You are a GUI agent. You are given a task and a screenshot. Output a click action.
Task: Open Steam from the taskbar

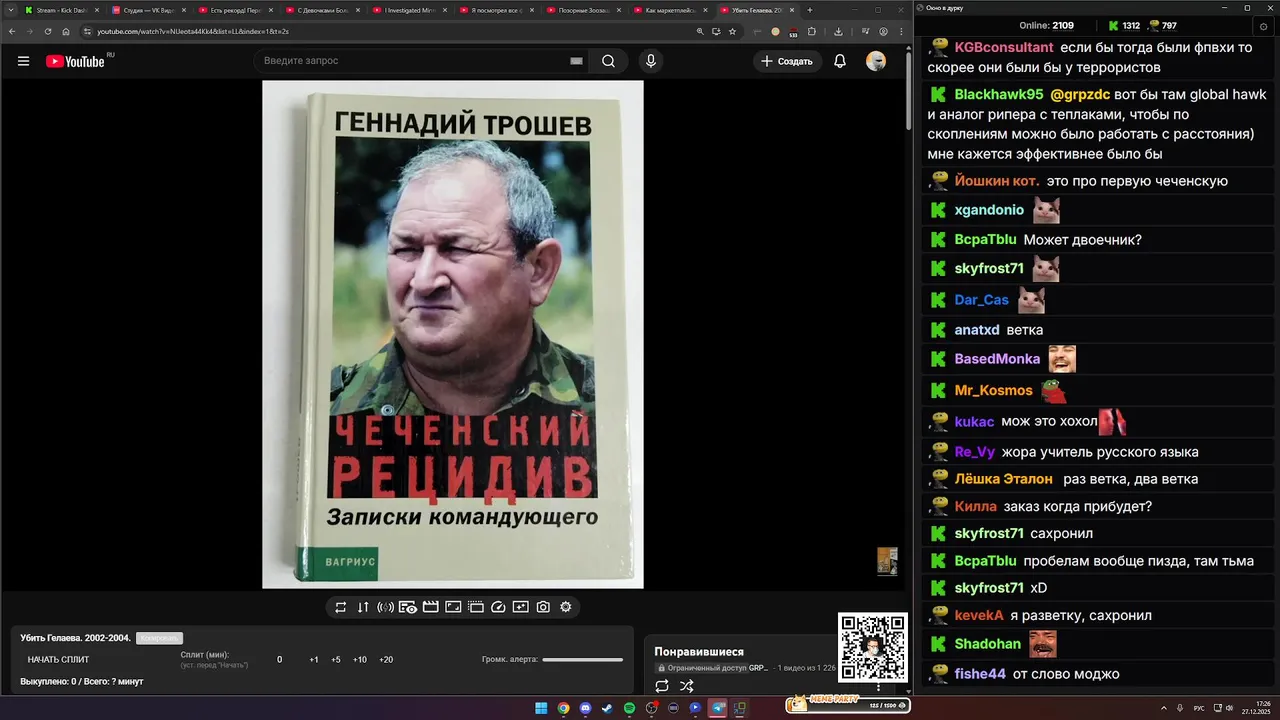(x=607, y=708)
